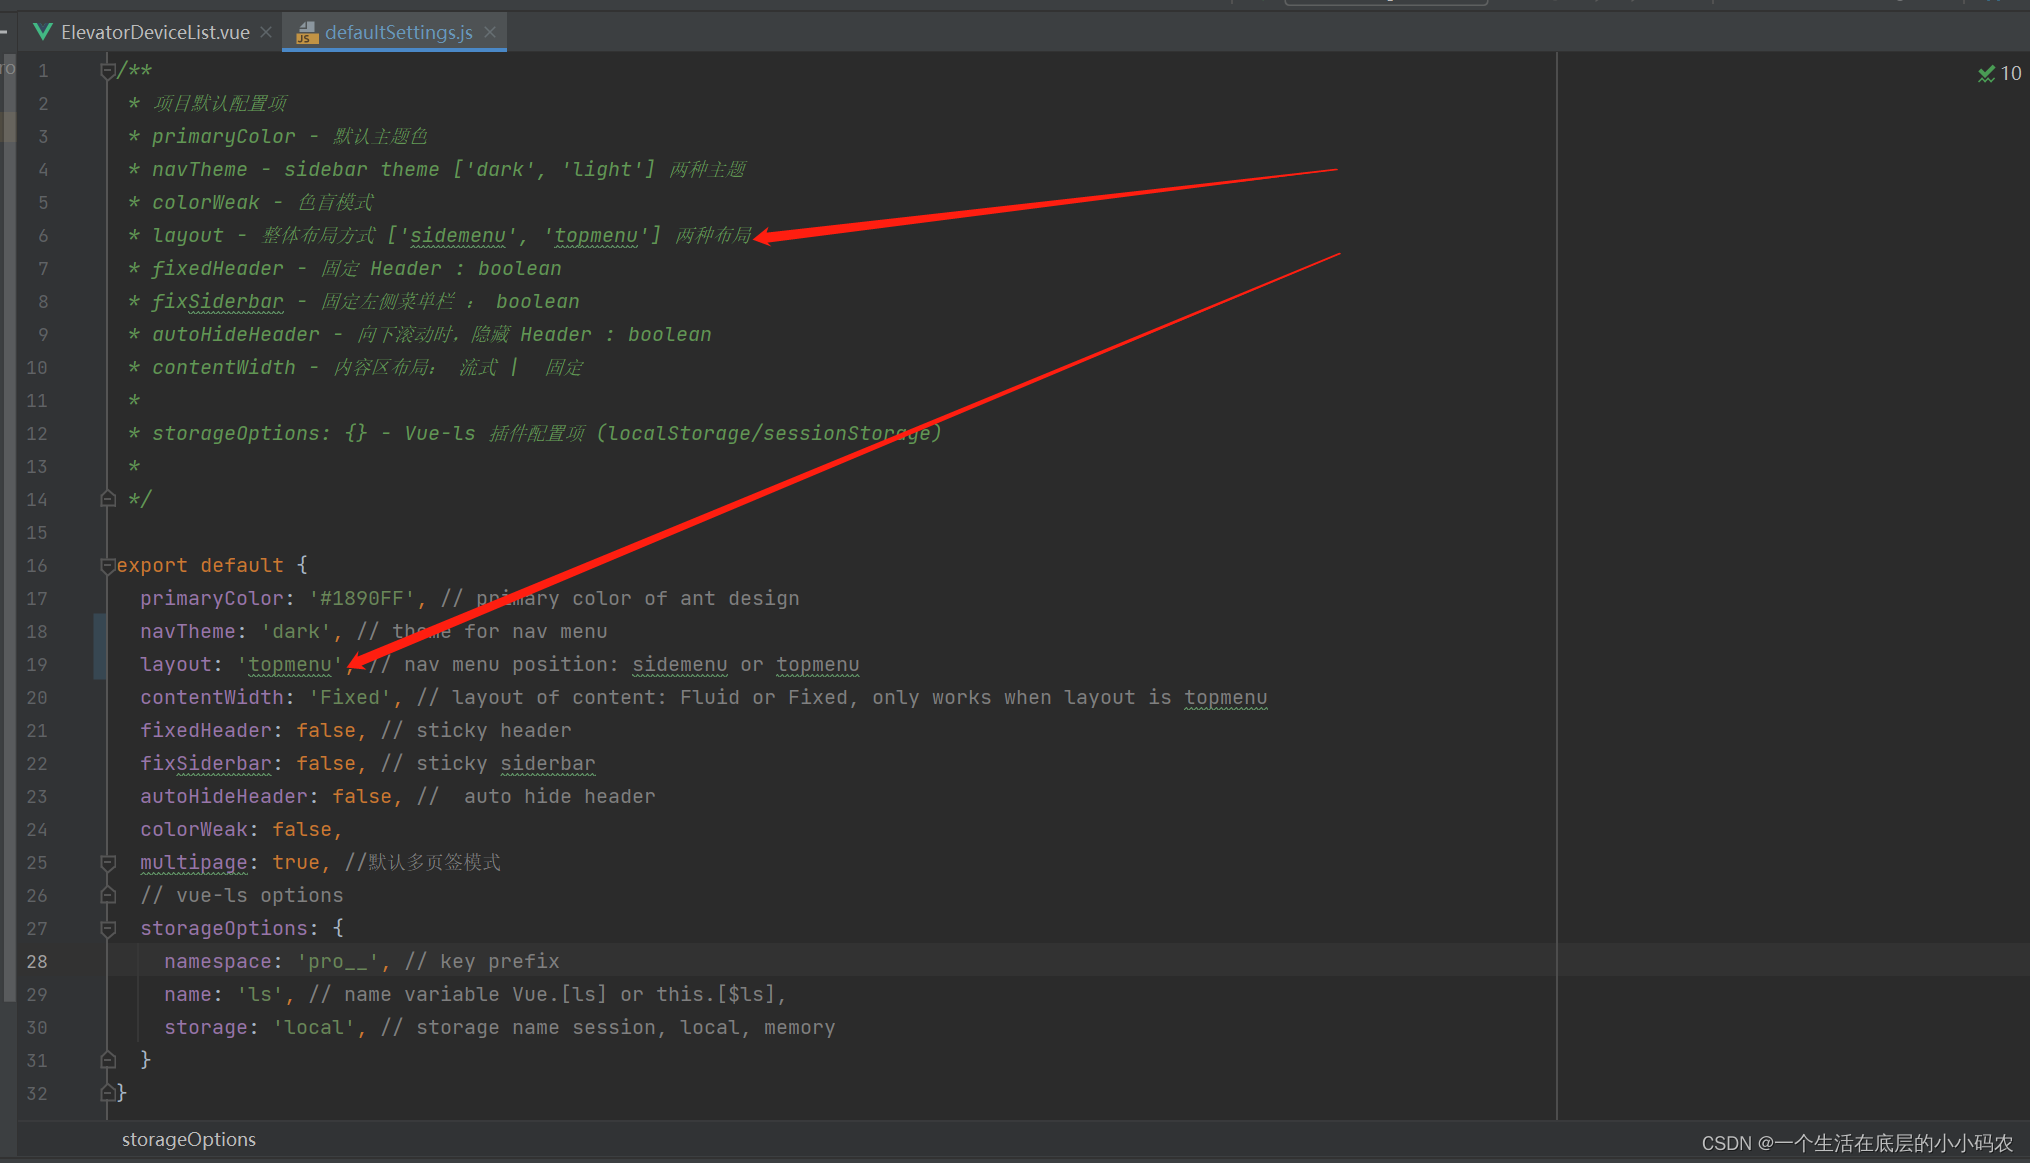Click line number 19 in the gutter

tap(37, 664)
